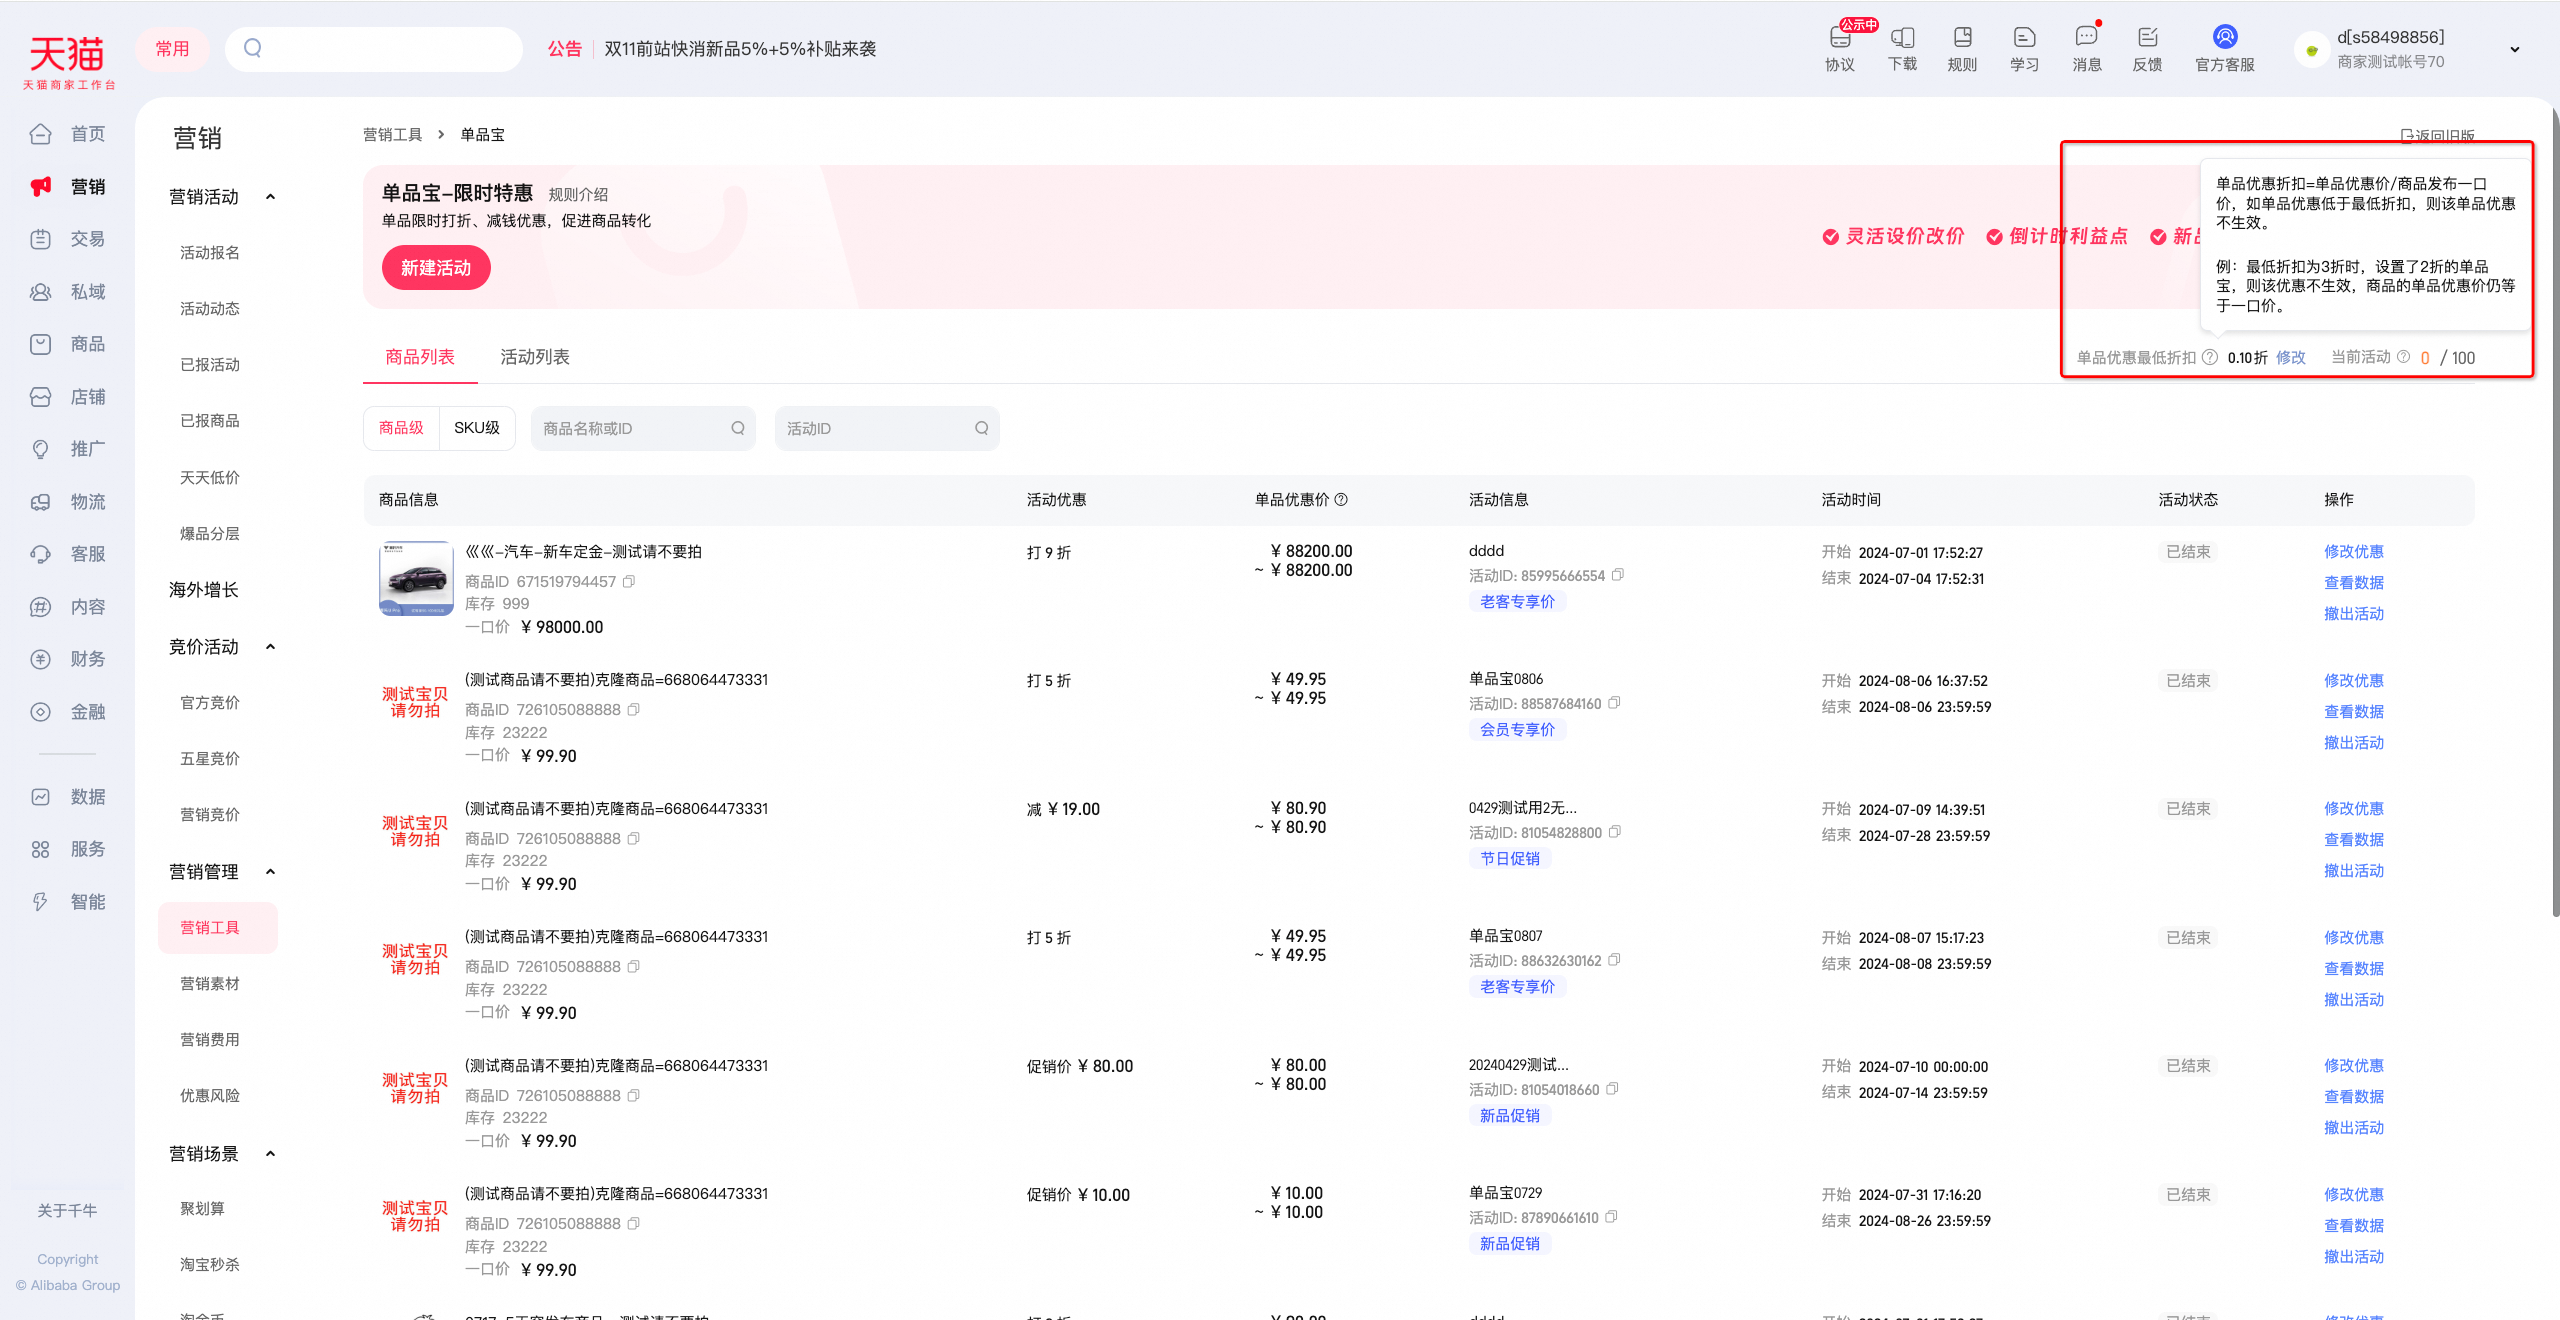Open 商品 section in sidebar
The image size is (2560, 1320).
pos(68,344)
